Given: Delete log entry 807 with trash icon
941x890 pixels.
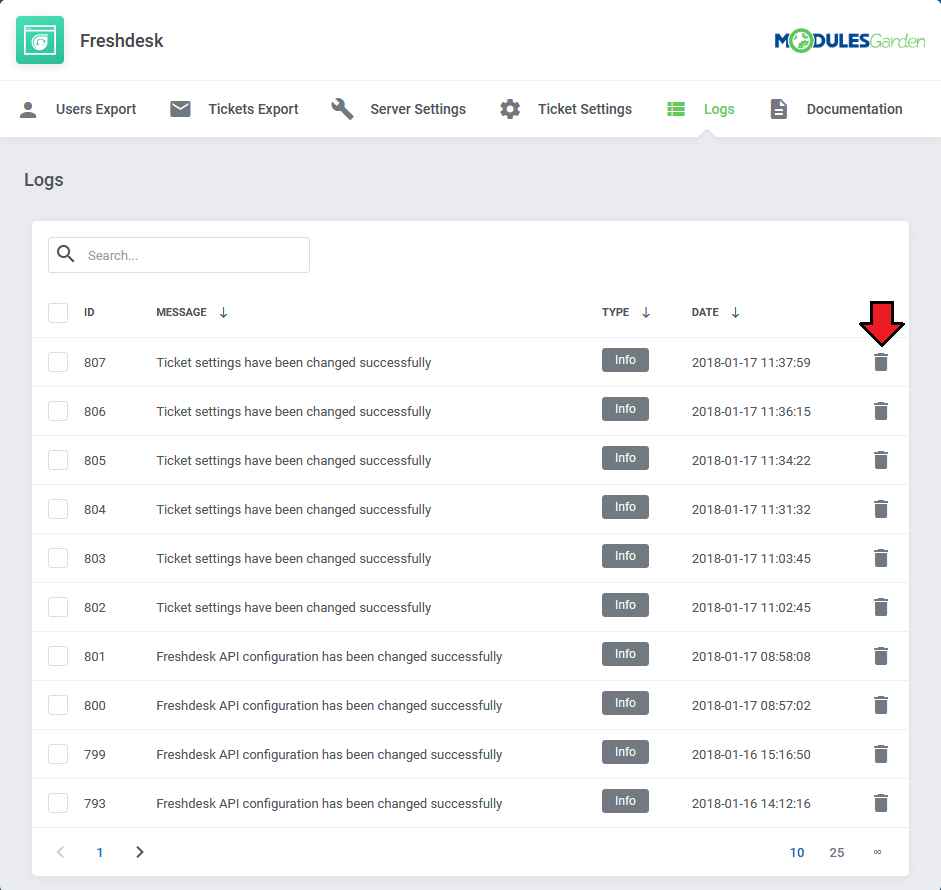Looking at the screenshot, I should click(x=880, y=362).
